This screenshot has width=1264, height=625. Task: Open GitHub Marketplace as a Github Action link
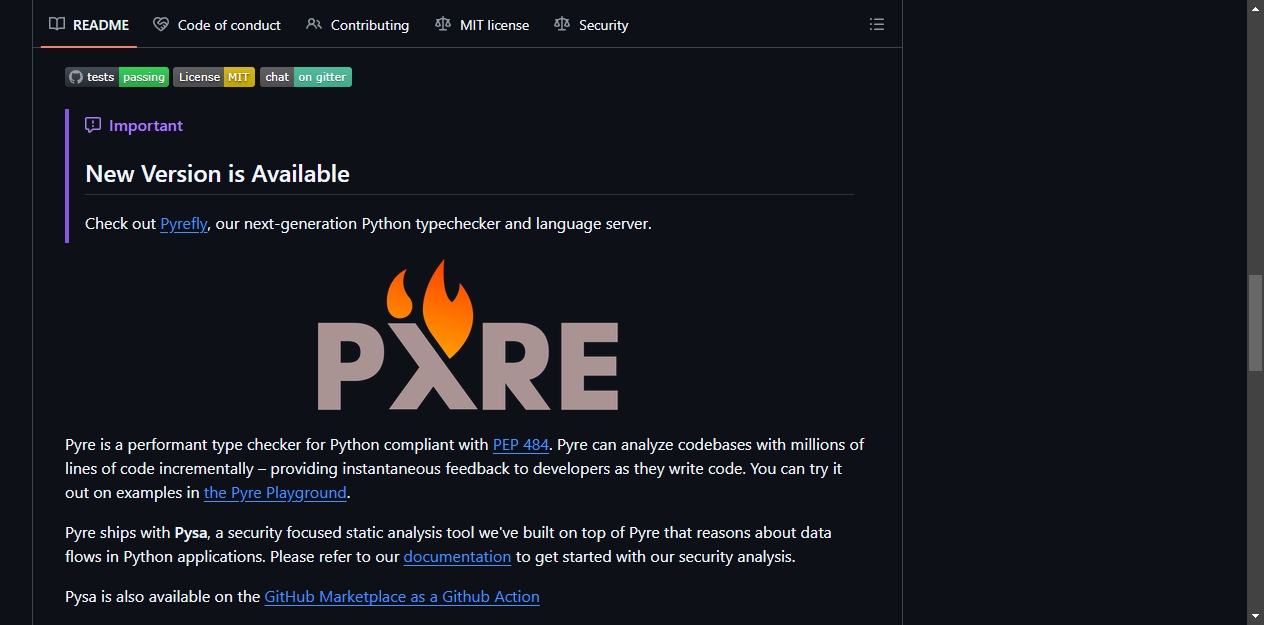coord(402,596)
